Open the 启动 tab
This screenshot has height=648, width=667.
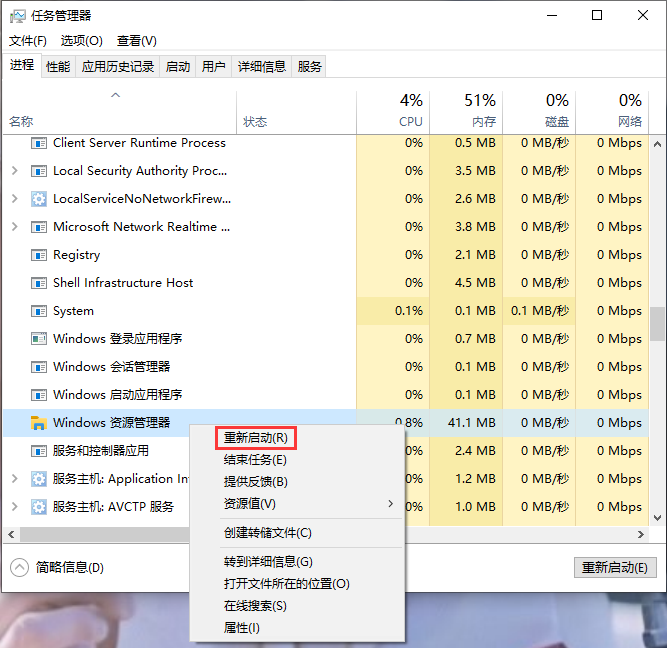click(178, 67)
